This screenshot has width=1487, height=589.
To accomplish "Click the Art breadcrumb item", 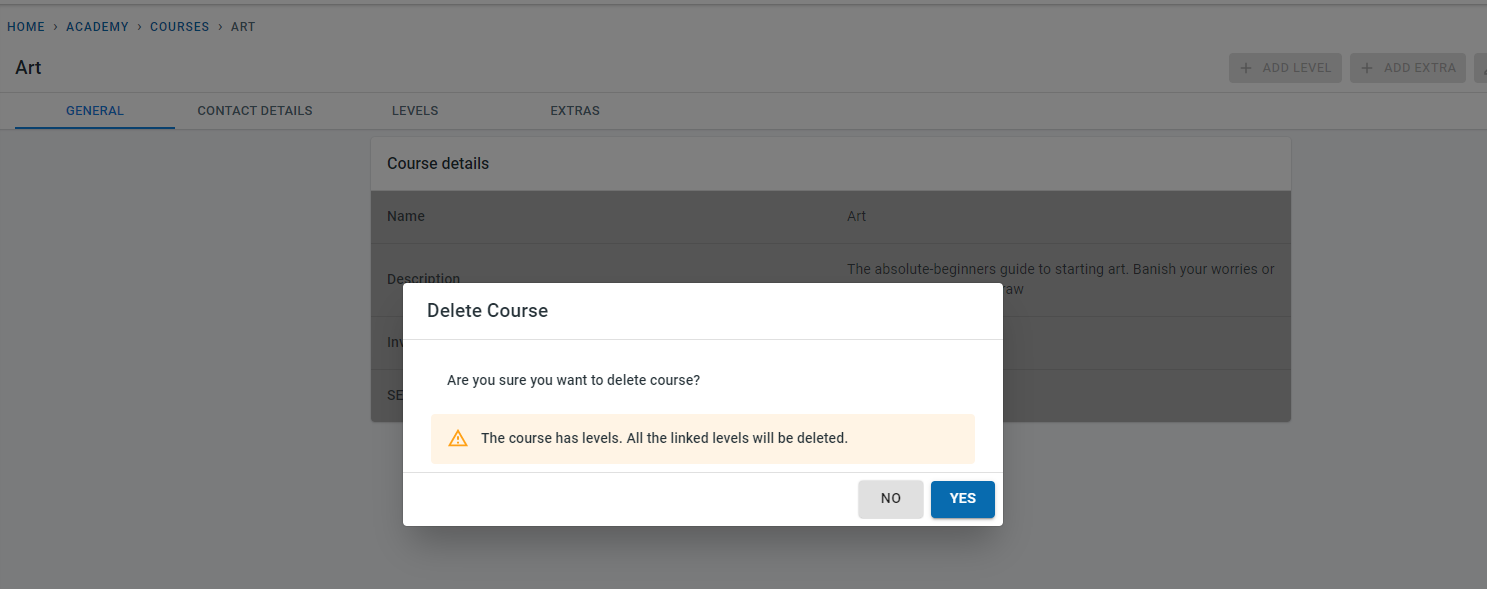I will (x=243, y=27).
